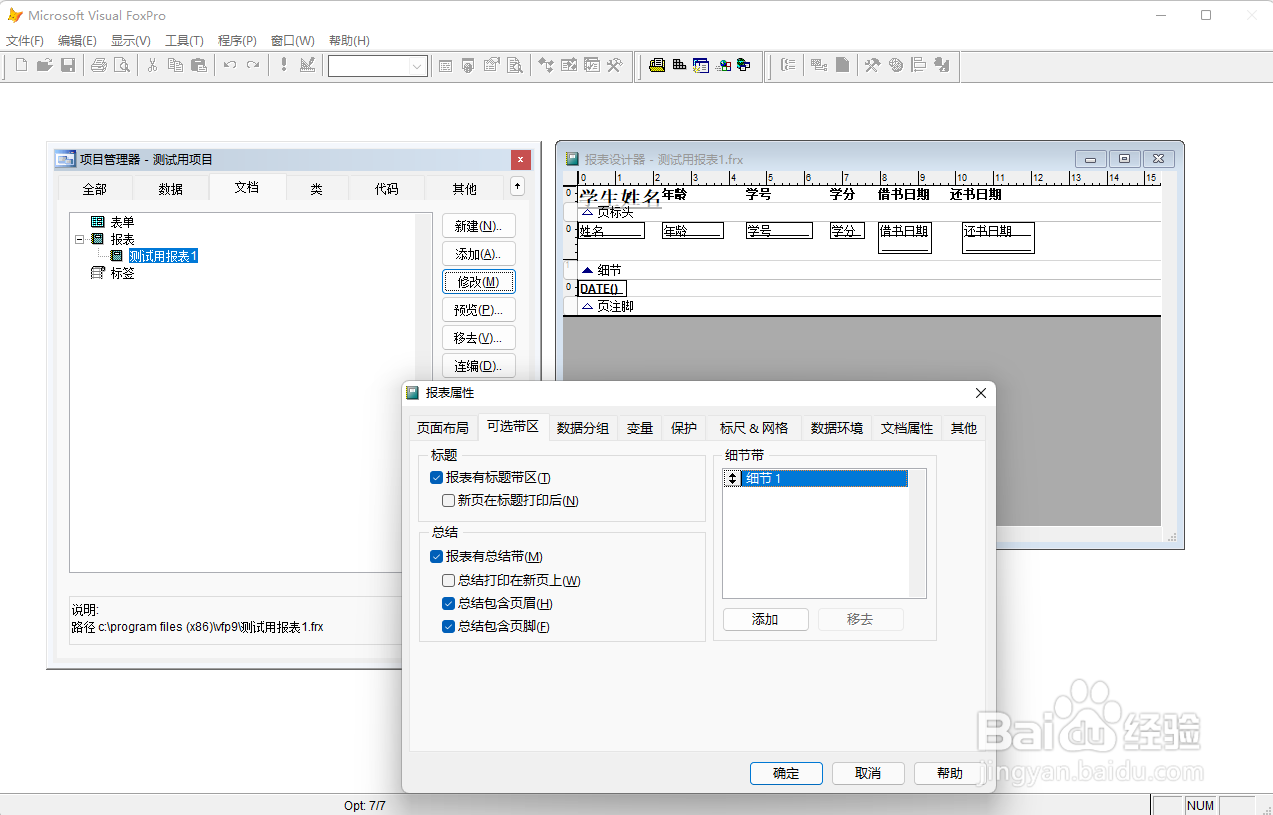The width and height of the screenshot is (1273, 815).
Task: Click the Paste clipboard icon
Action: (199, 65)
